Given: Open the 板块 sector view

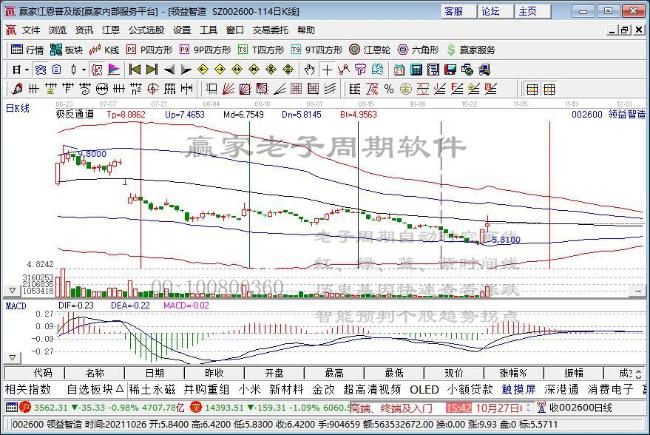Looking at the screenshot, I should pos(66,50).
